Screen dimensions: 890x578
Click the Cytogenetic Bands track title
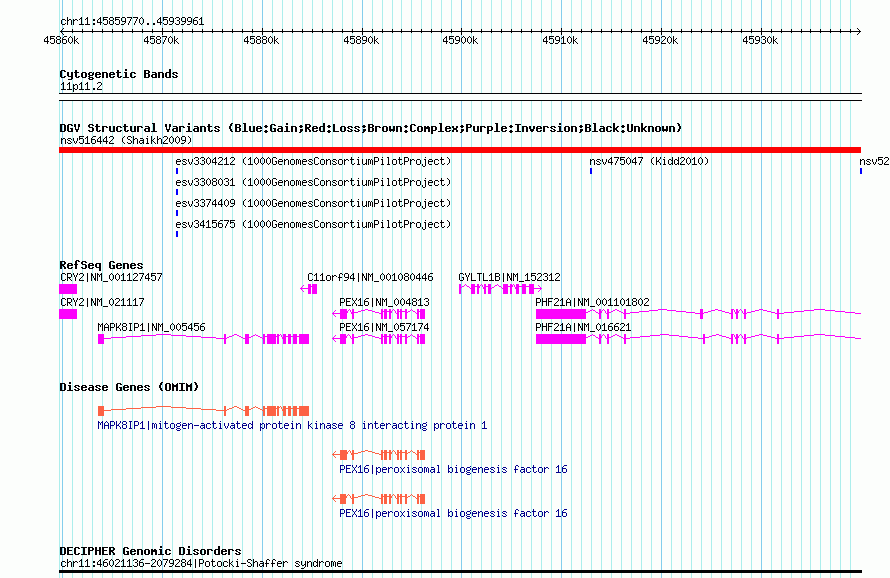[119, 74]
